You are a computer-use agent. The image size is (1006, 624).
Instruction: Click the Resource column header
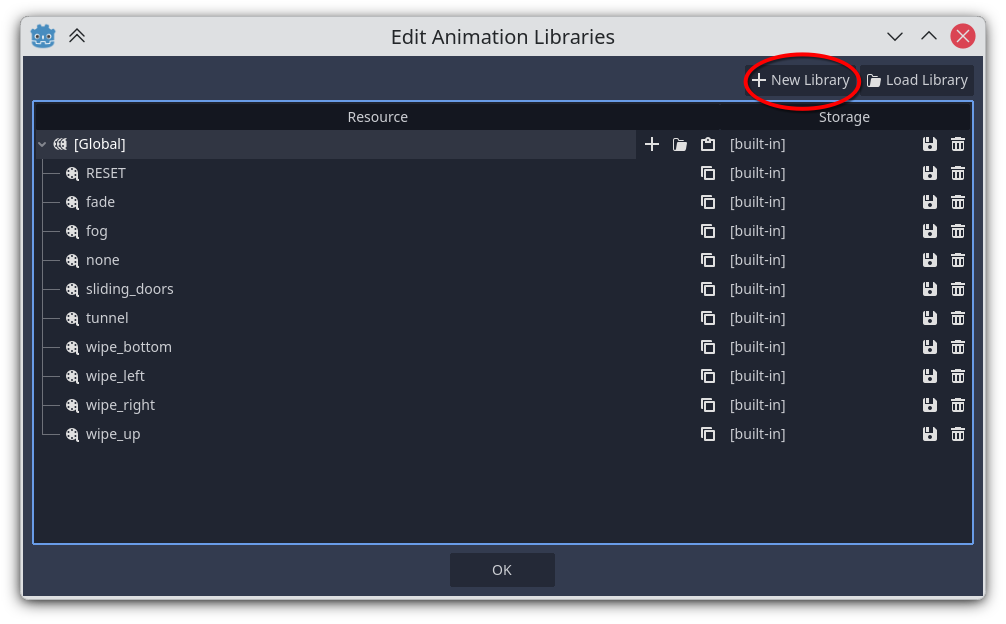[377, 116]
